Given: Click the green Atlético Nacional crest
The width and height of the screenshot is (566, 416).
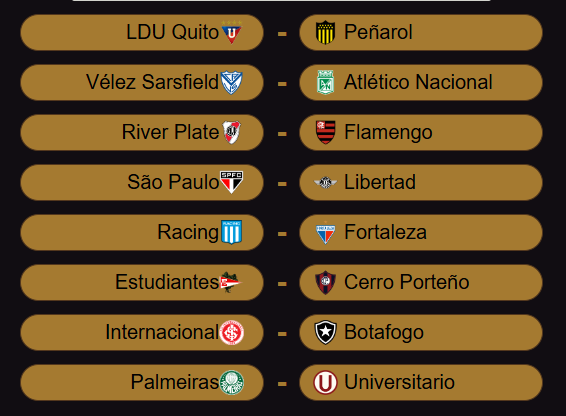Looking at the screenshot, I should [x=325, y=82].
